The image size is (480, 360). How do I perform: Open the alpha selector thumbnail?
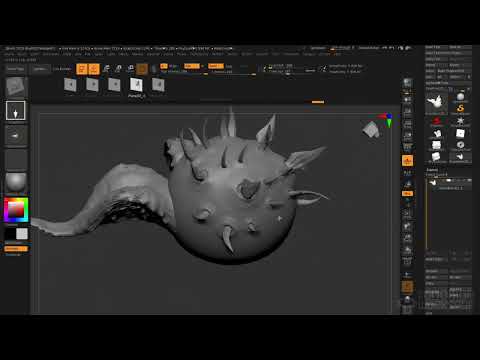[15, 135]
